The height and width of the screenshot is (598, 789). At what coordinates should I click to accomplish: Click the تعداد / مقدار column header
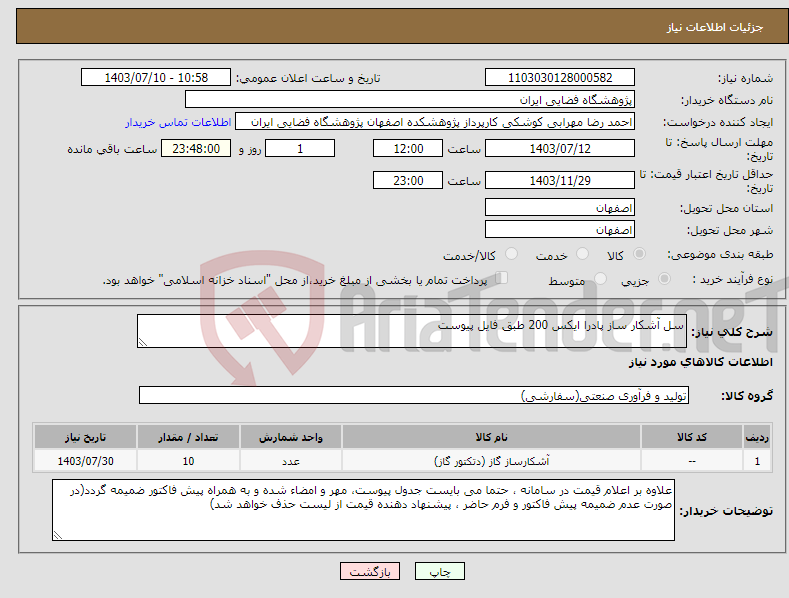tap(188, 437)
